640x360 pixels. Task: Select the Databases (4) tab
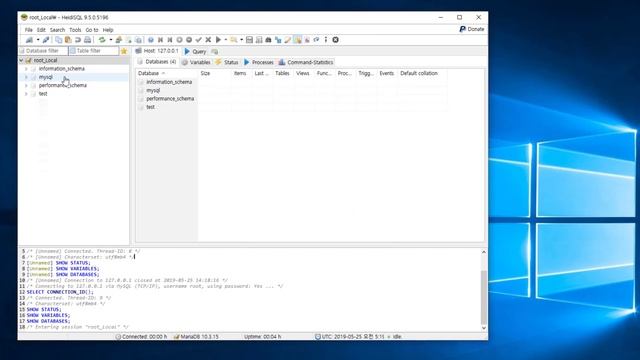(x=157, y=62)
